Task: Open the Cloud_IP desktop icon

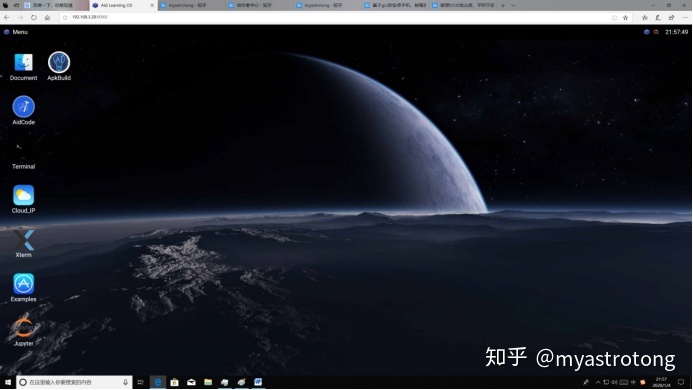Action: [x=23, y=199]
